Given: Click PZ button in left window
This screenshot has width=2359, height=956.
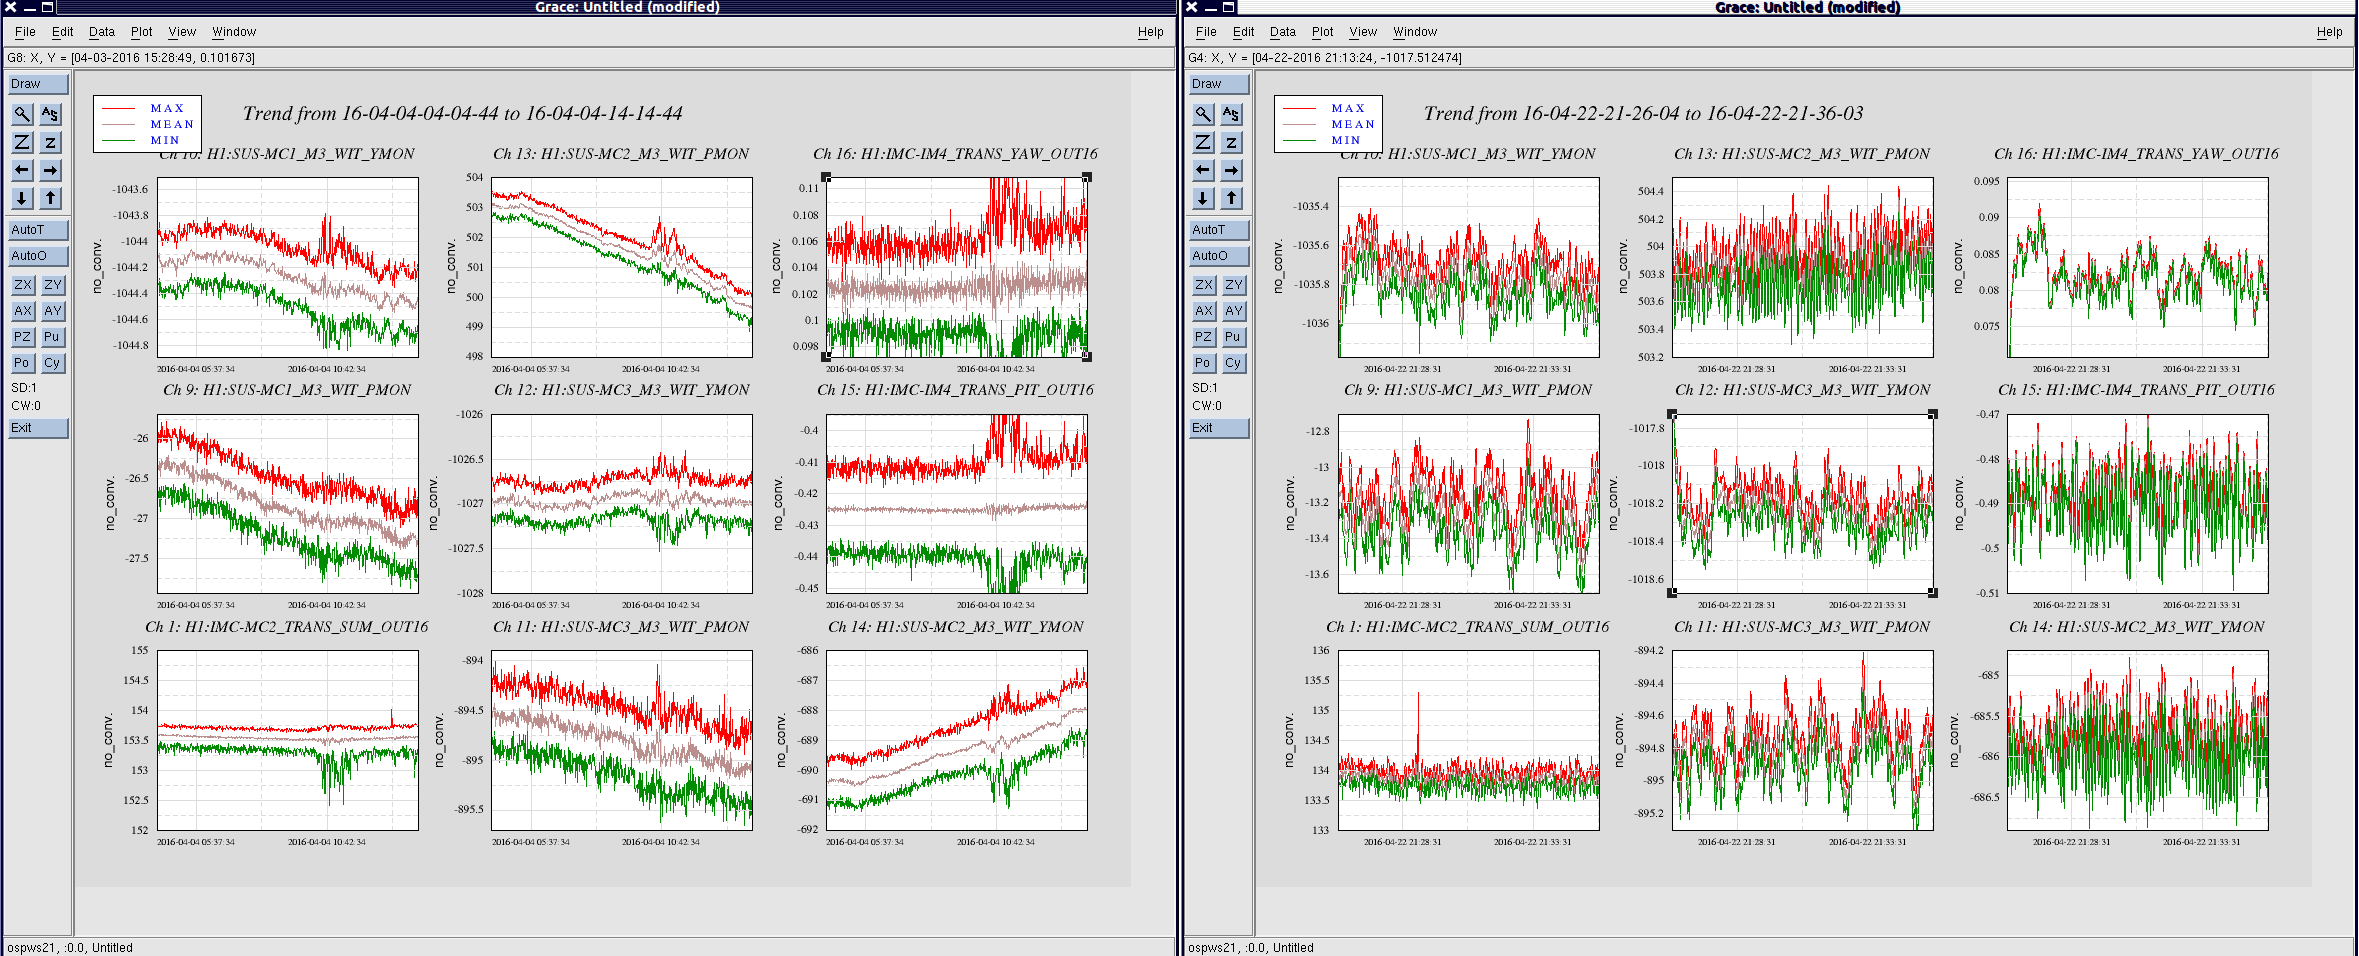Looking at the screenshot, I should click(22, 337).
